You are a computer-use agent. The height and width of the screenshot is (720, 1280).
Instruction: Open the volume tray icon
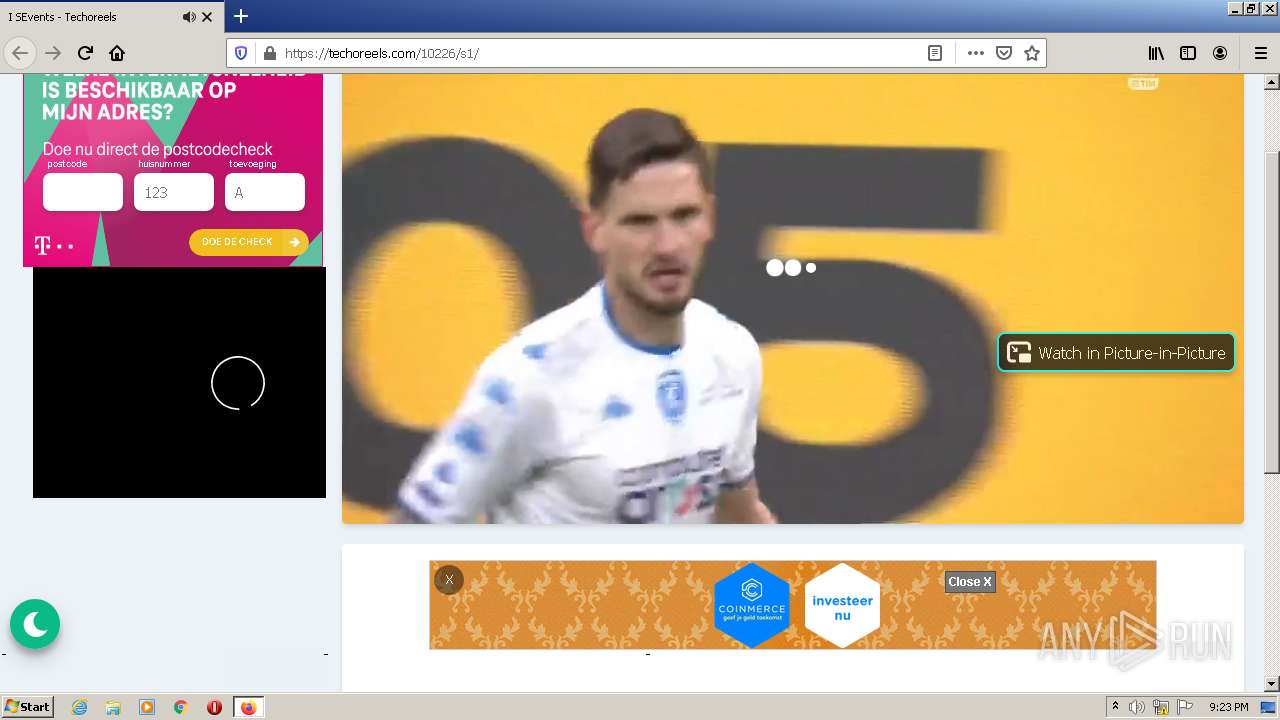(x=1138, y=707)
